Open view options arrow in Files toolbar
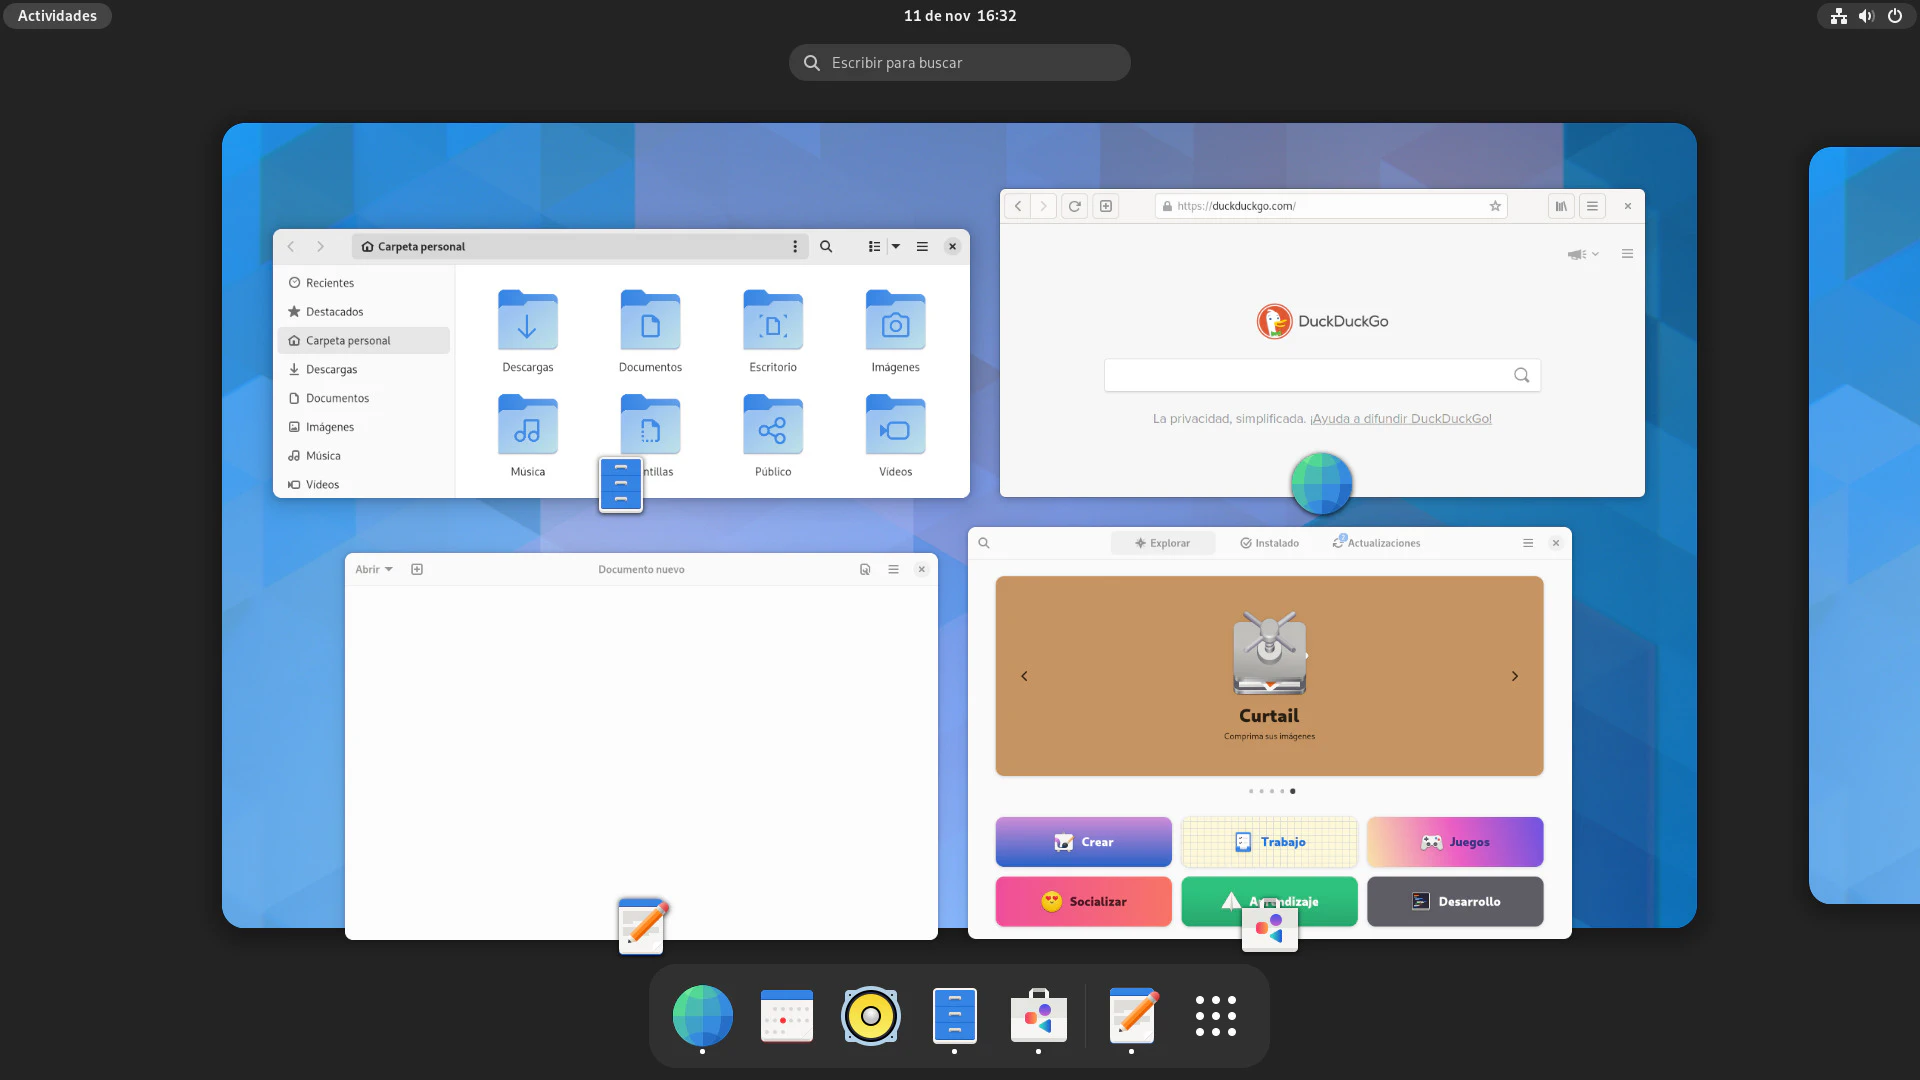 [896, 246]
